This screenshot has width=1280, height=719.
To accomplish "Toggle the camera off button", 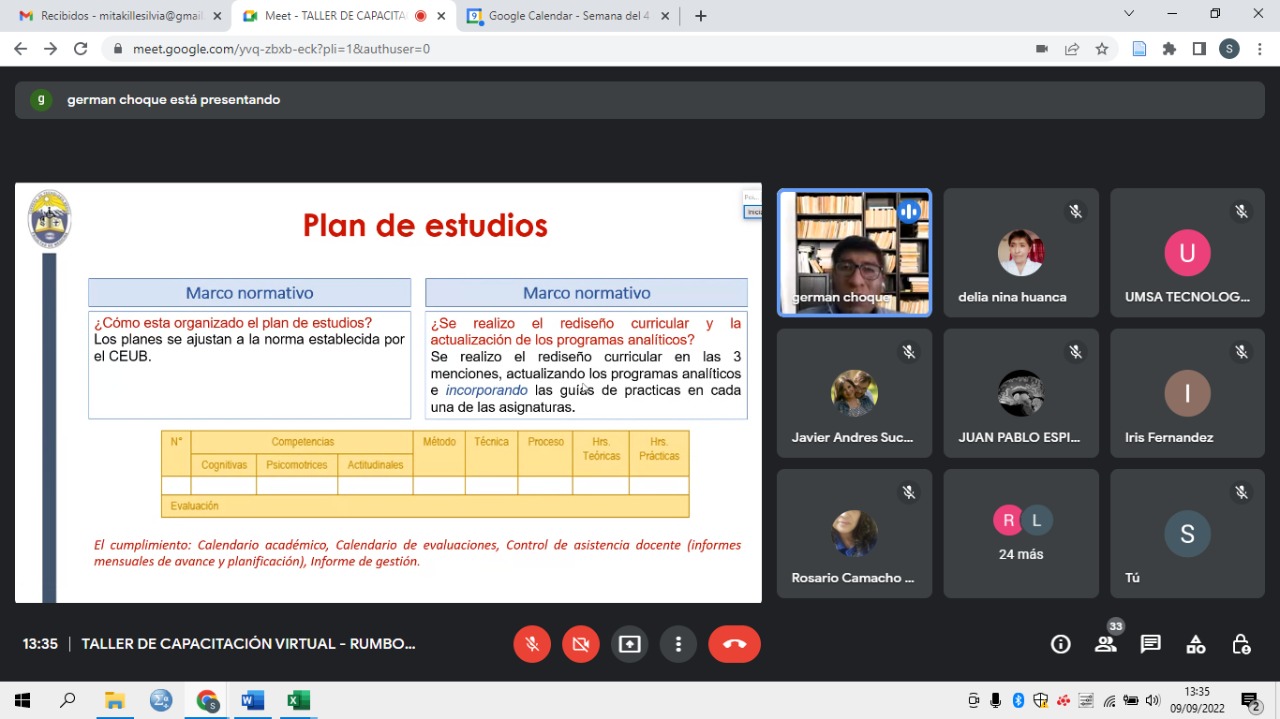I will pyautogui.click(x=581, y=644).
